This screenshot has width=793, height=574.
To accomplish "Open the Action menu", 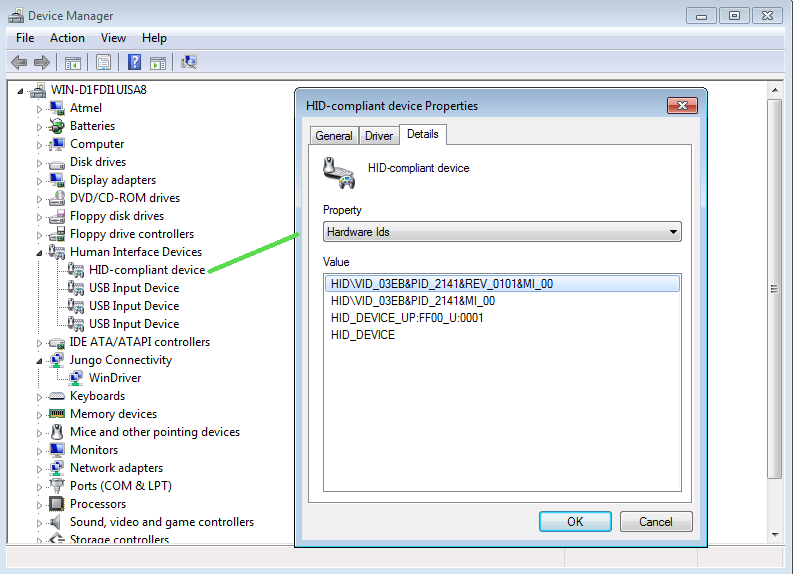I will (x=67, y=38).
